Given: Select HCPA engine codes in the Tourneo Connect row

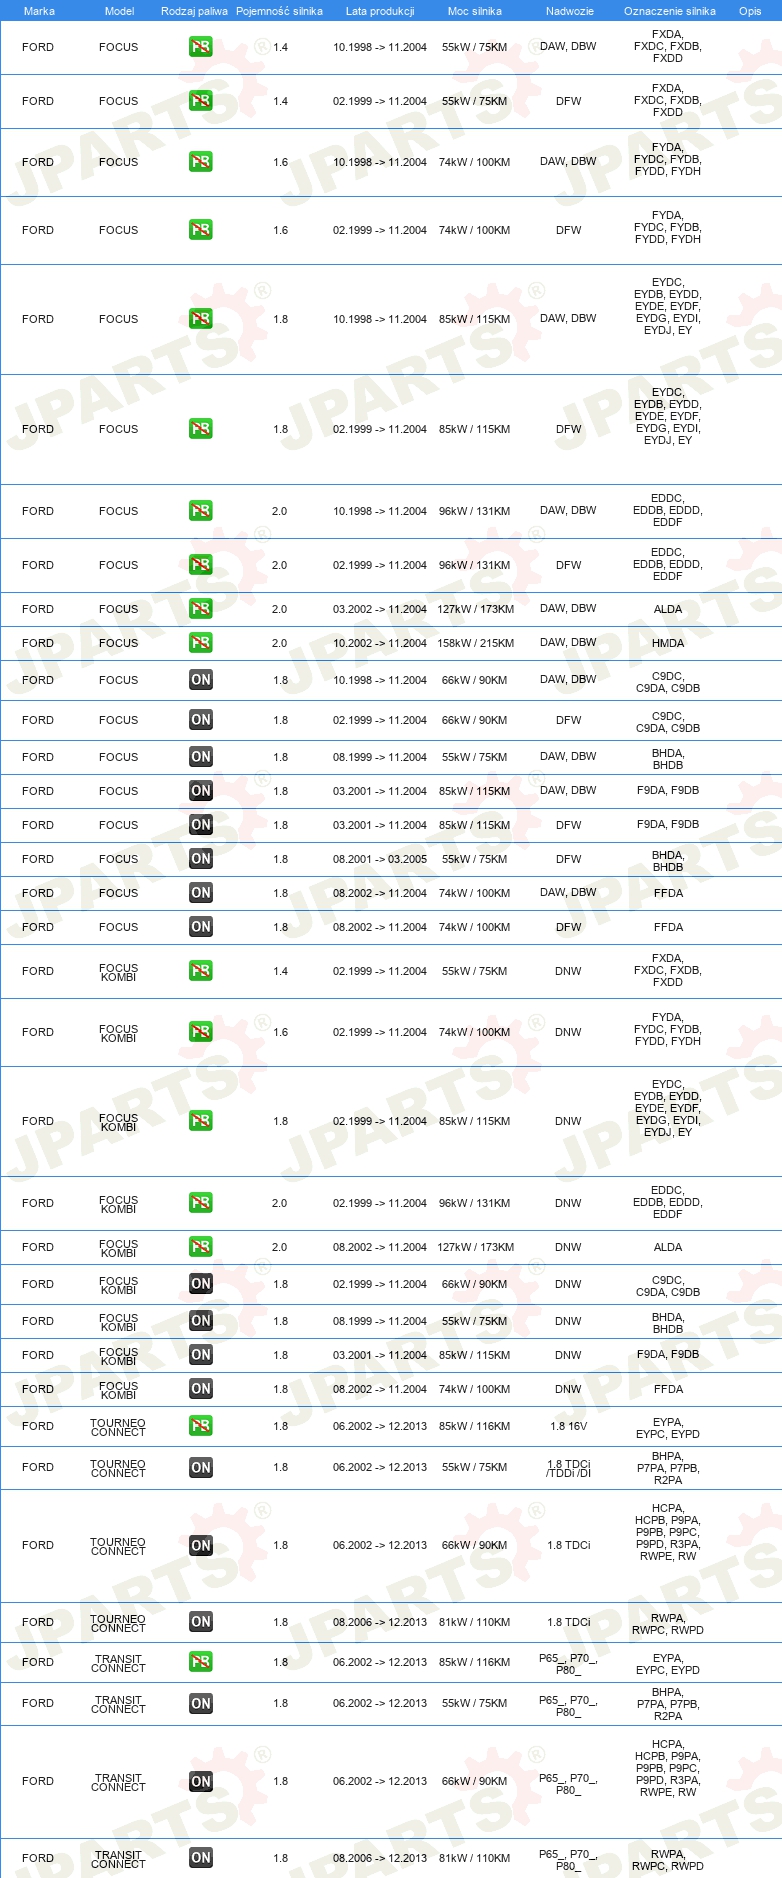Looking at the screenshot, I should pyautogui.click(x=668, y=1532).
